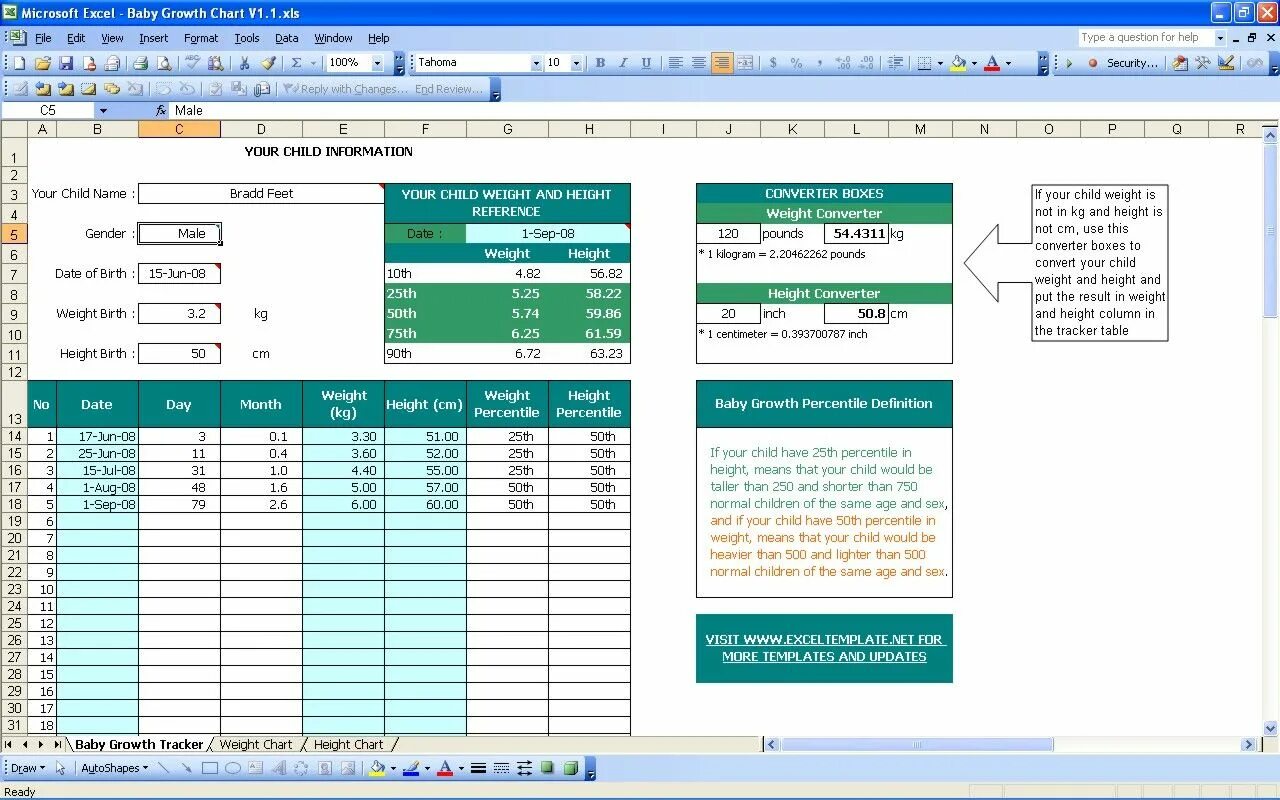This screenshot has height=800, width=1280.
Task: Select the drawing Arrow tool
Action: [x=186, y=768]
